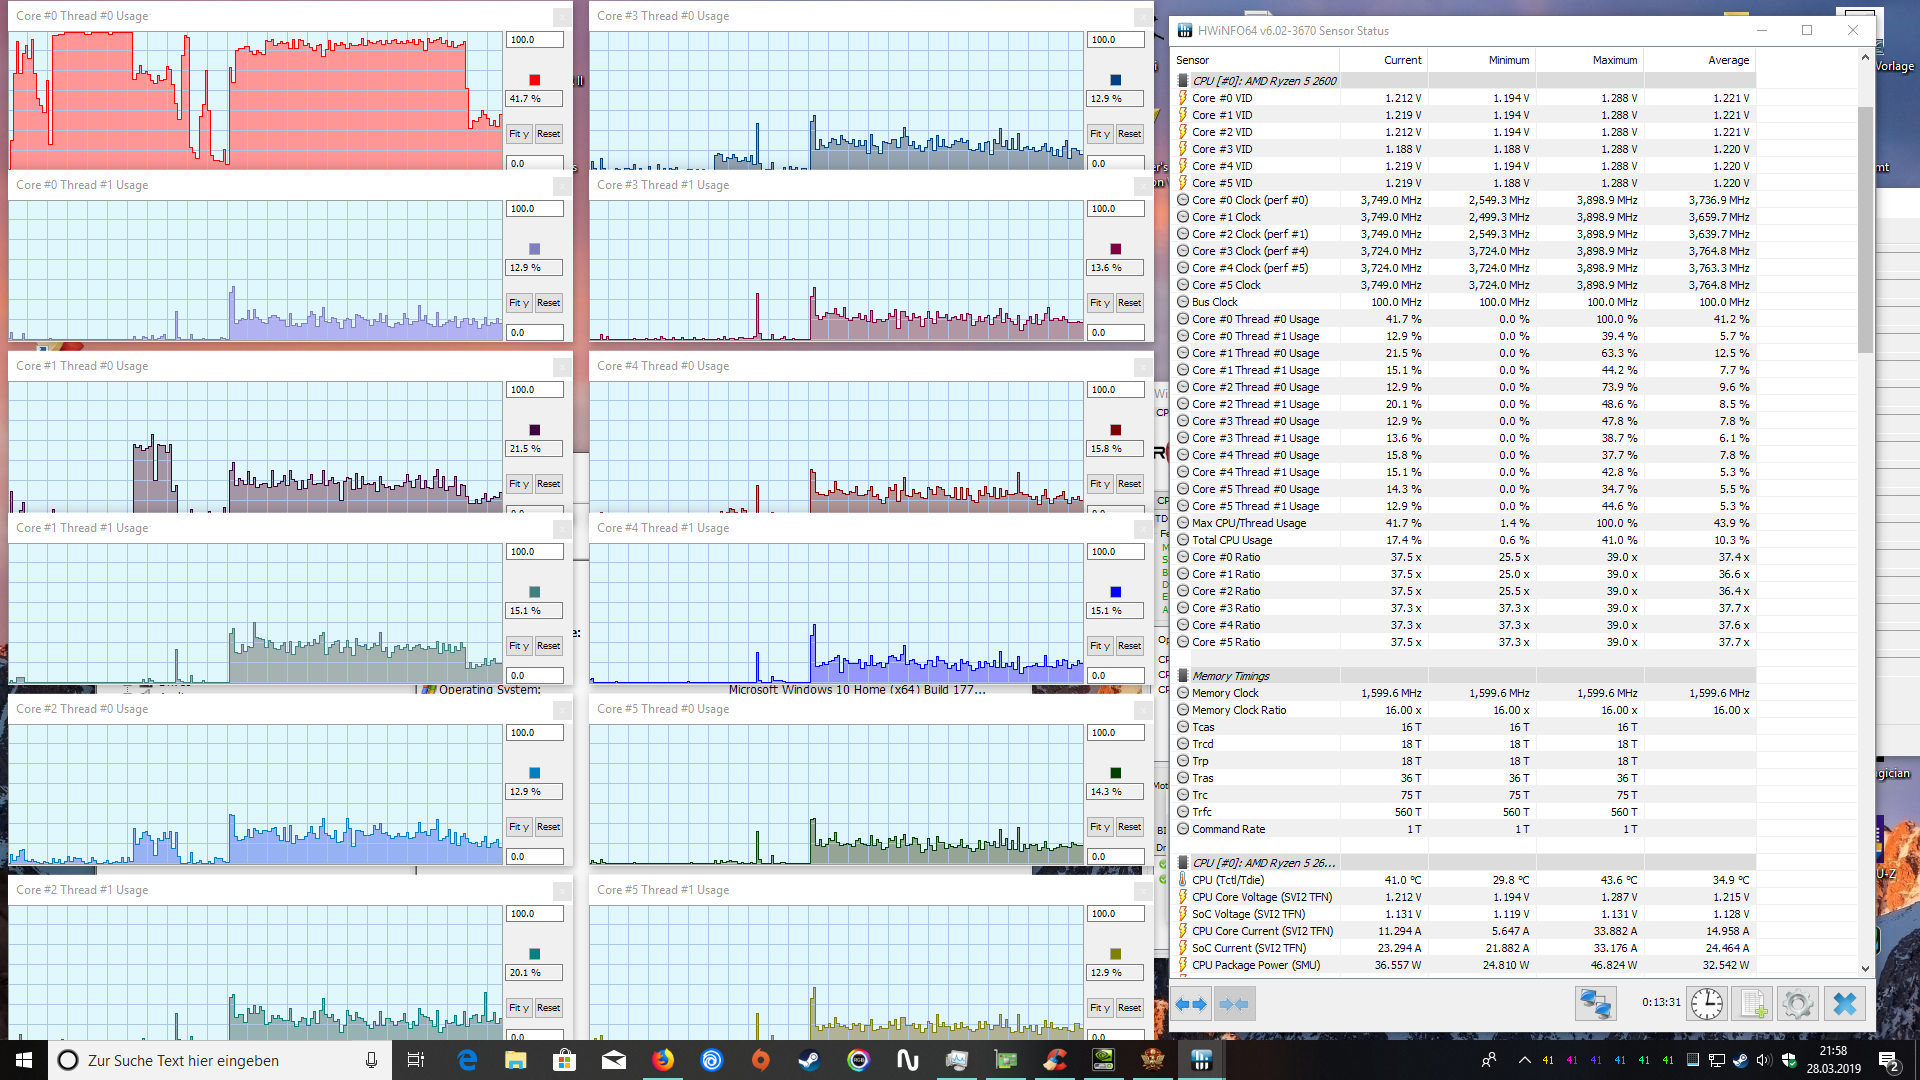Viewport: 1920px width, 1080px height.
Task: Open the clock showing 21:58 in taskbar
Action: [1833, 1060]
